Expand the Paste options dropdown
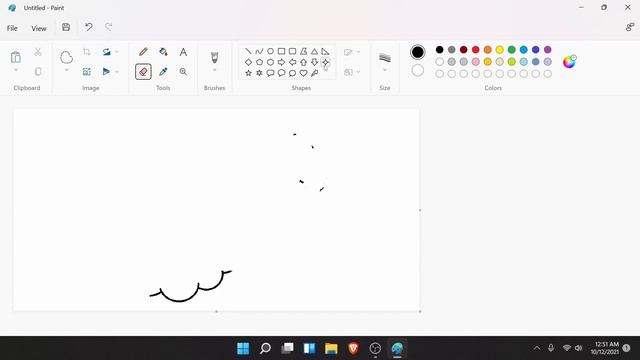The height and width of the screenshot is (360, 640). coord(16,70)
